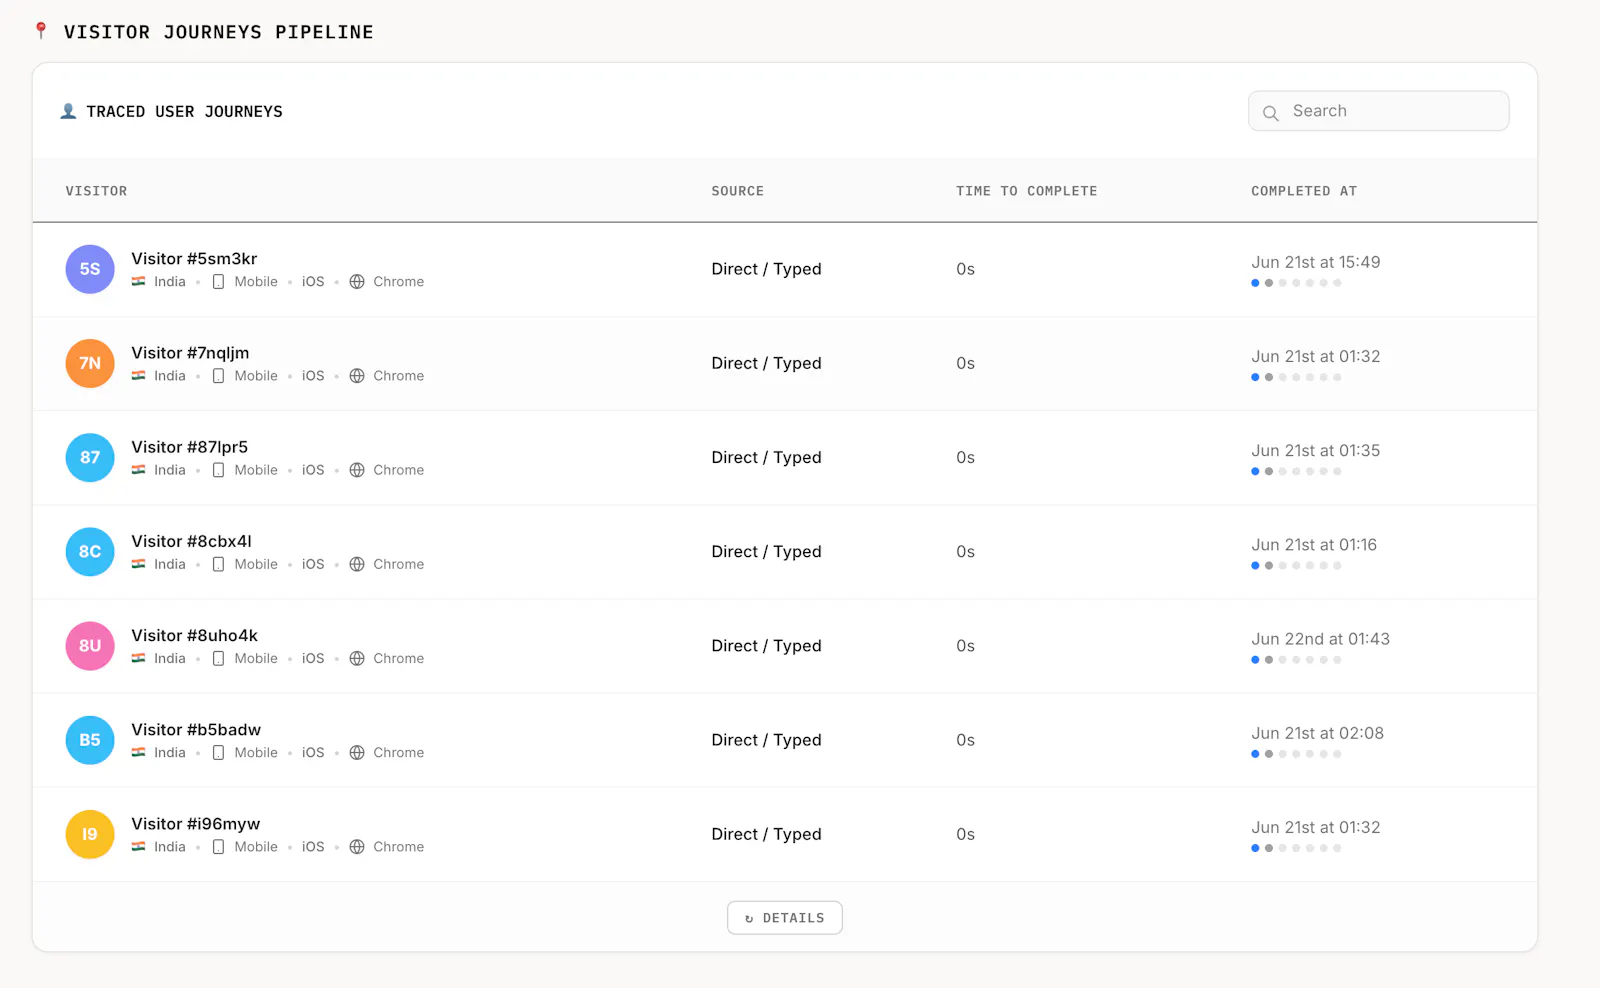Click browser globe icon in Visitor #b5badw row
Screen dimensions: 1600x988
pos(357,753)
